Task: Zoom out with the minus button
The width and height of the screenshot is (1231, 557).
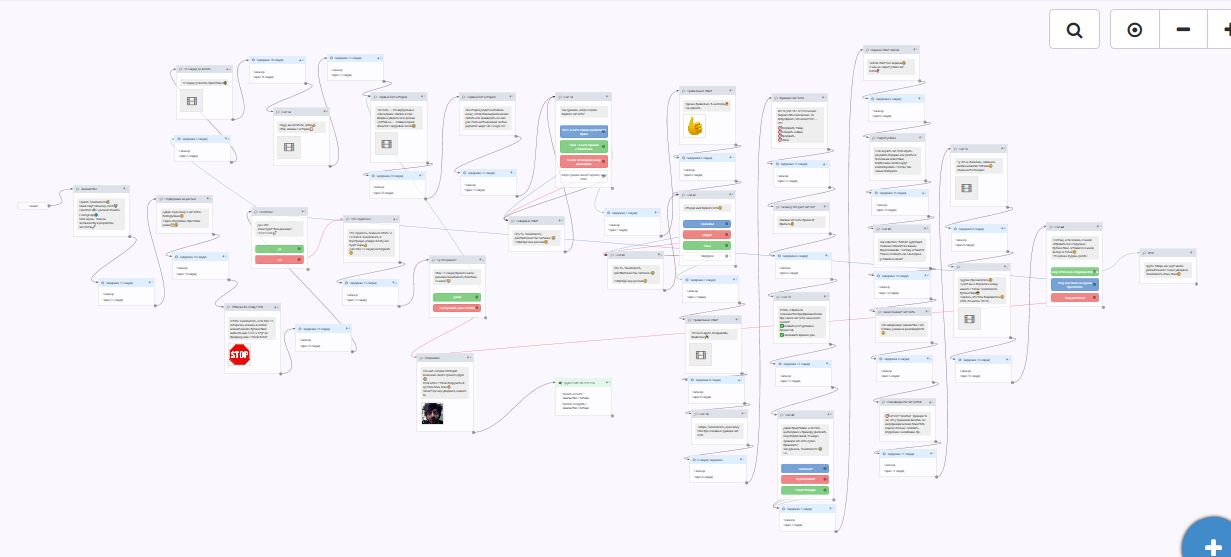Action: (1183, 30)
